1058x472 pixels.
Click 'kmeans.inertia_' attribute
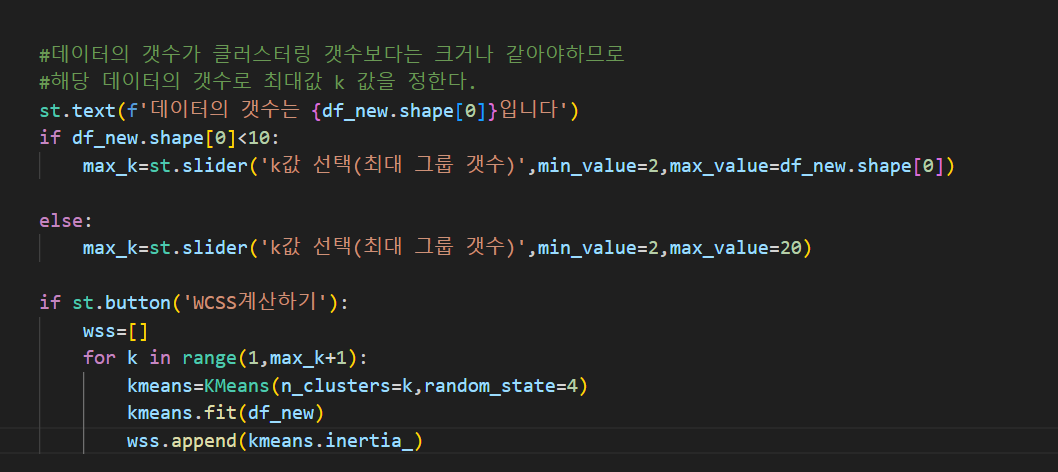pos(330,441)
